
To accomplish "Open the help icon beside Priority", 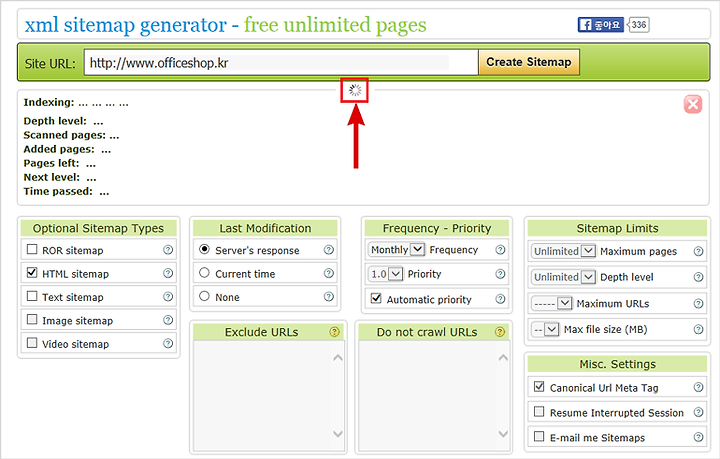I will click(500, 274).
